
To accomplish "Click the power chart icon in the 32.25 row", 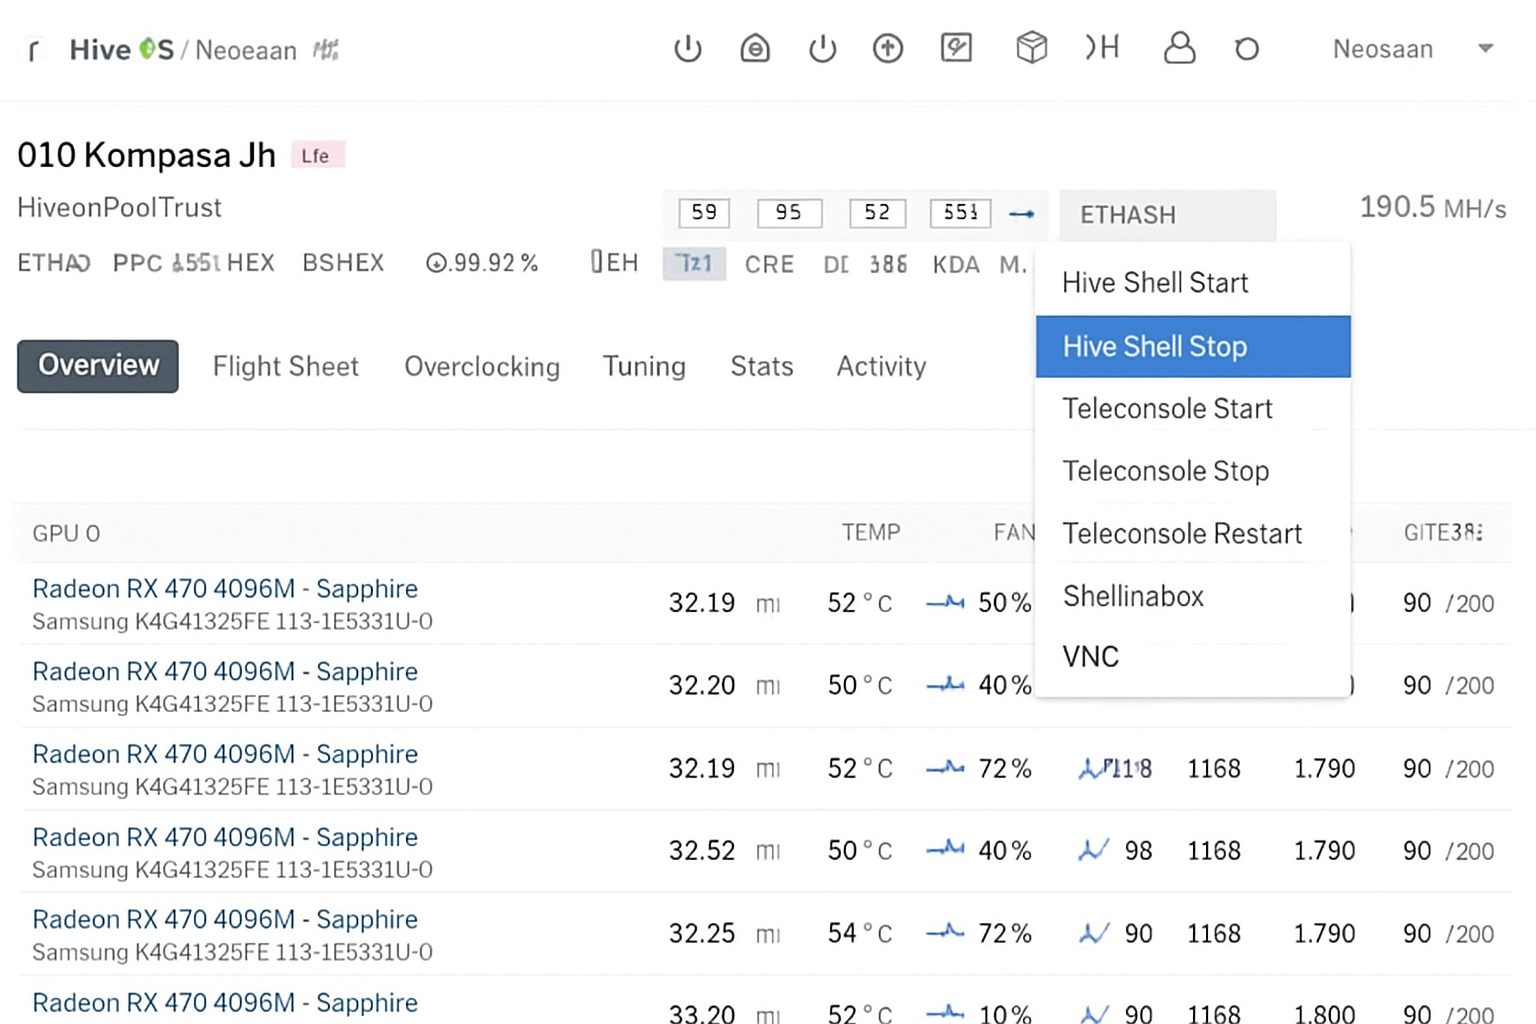I will (x=1094, y=933).
